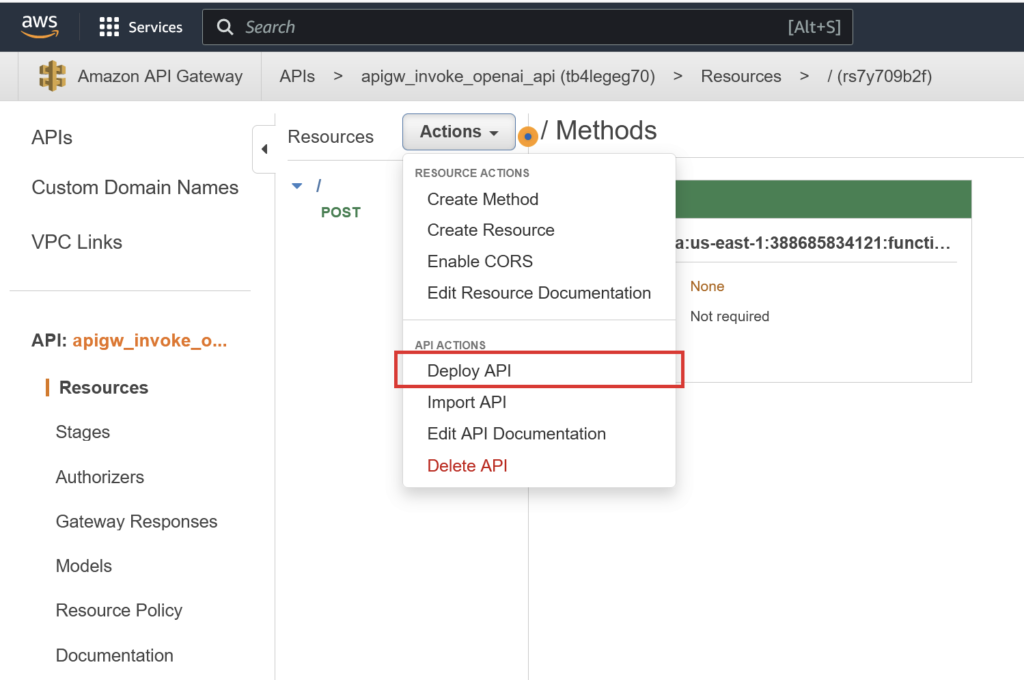The image size is (1024, 680).
Task: Open Documentation in the API navigation
Action: click(114, 655)
